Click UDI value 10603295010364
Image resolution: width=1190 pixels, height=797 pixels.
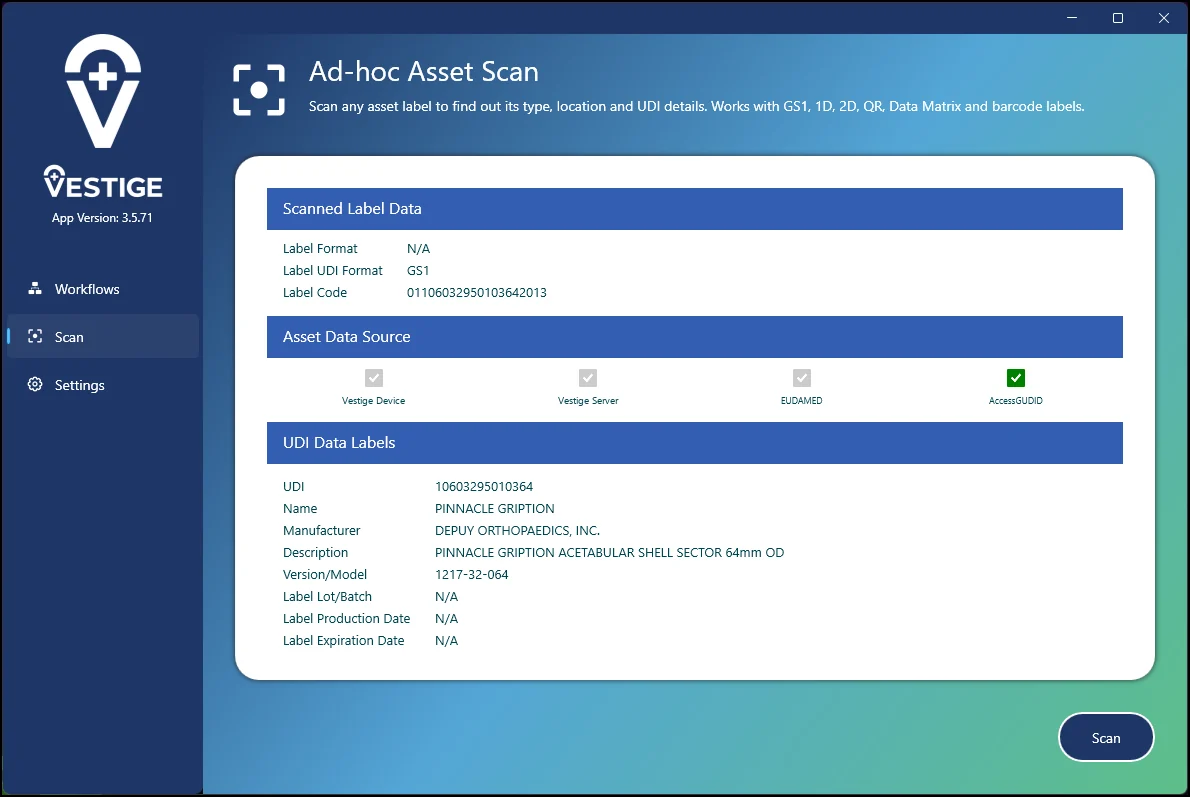pyautogui.click(x=484, y=487)
